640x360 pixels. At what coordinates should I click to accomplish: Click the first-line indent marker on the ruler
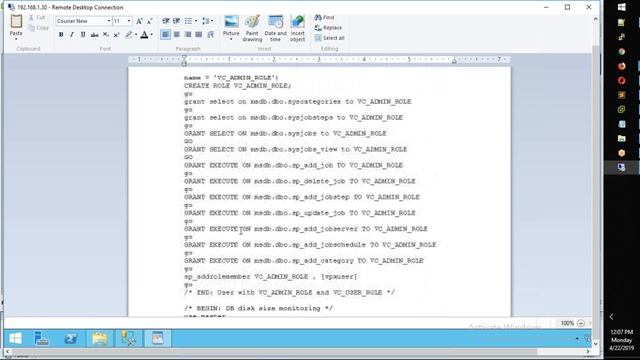(184, 57)
